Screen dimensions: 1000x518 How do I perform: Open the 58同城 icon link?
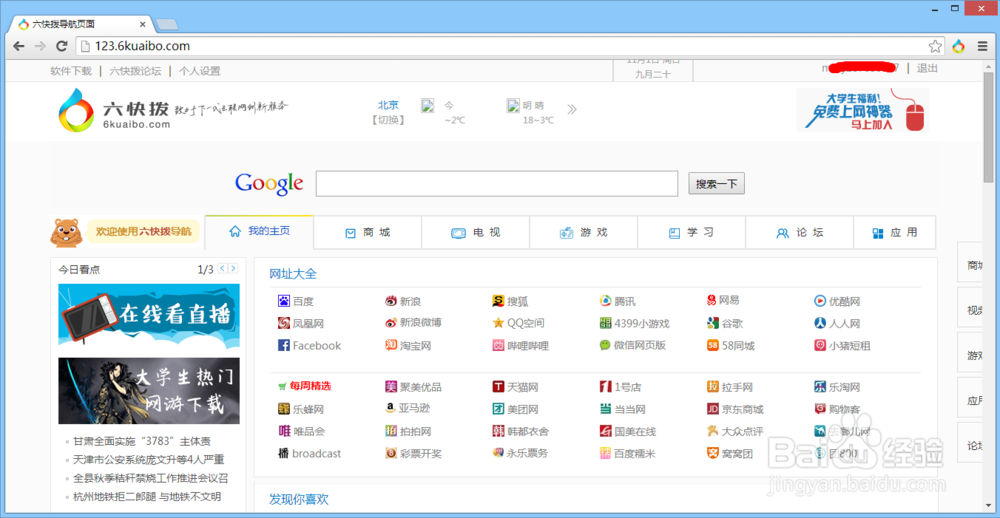[712, 346]
